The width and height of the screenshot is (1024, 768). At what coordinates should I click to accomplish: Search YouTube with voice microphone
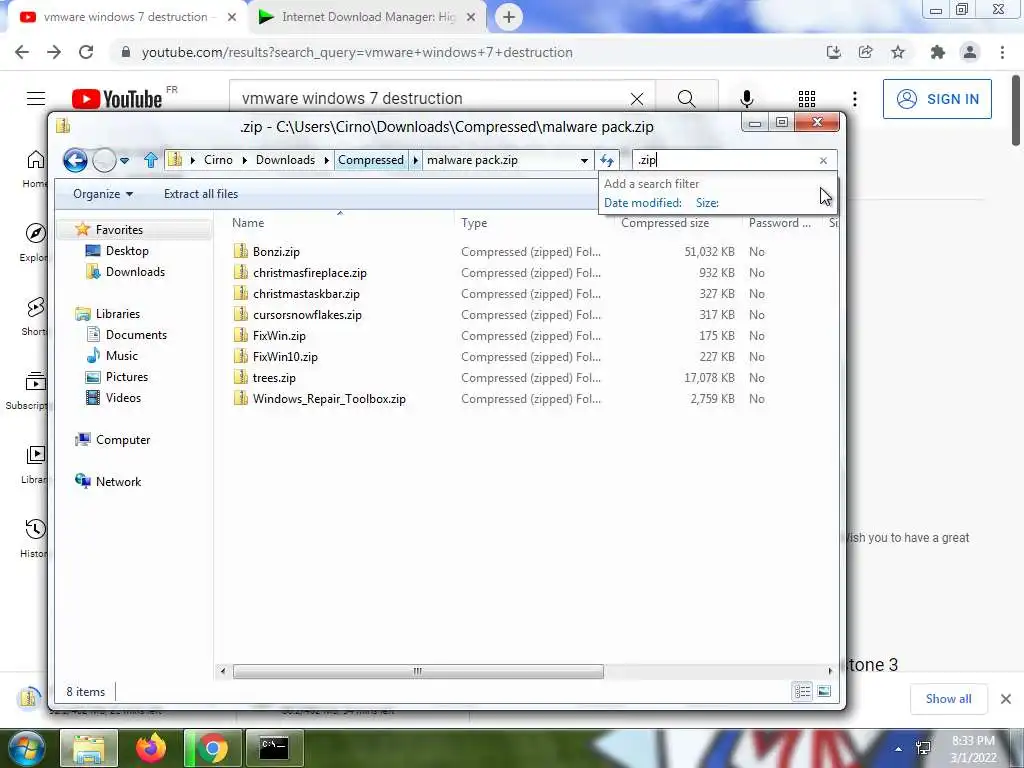coord(746,99)
